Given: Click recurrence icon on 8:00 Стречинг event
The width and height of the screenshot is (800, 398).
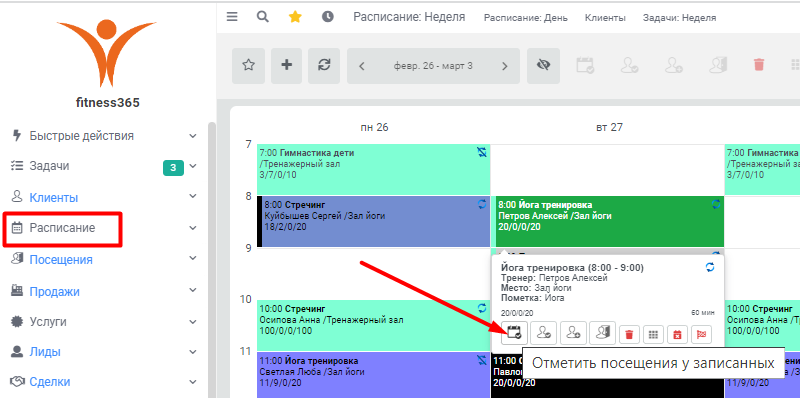Looking at the screenshot, I should (x=482, y=204).
